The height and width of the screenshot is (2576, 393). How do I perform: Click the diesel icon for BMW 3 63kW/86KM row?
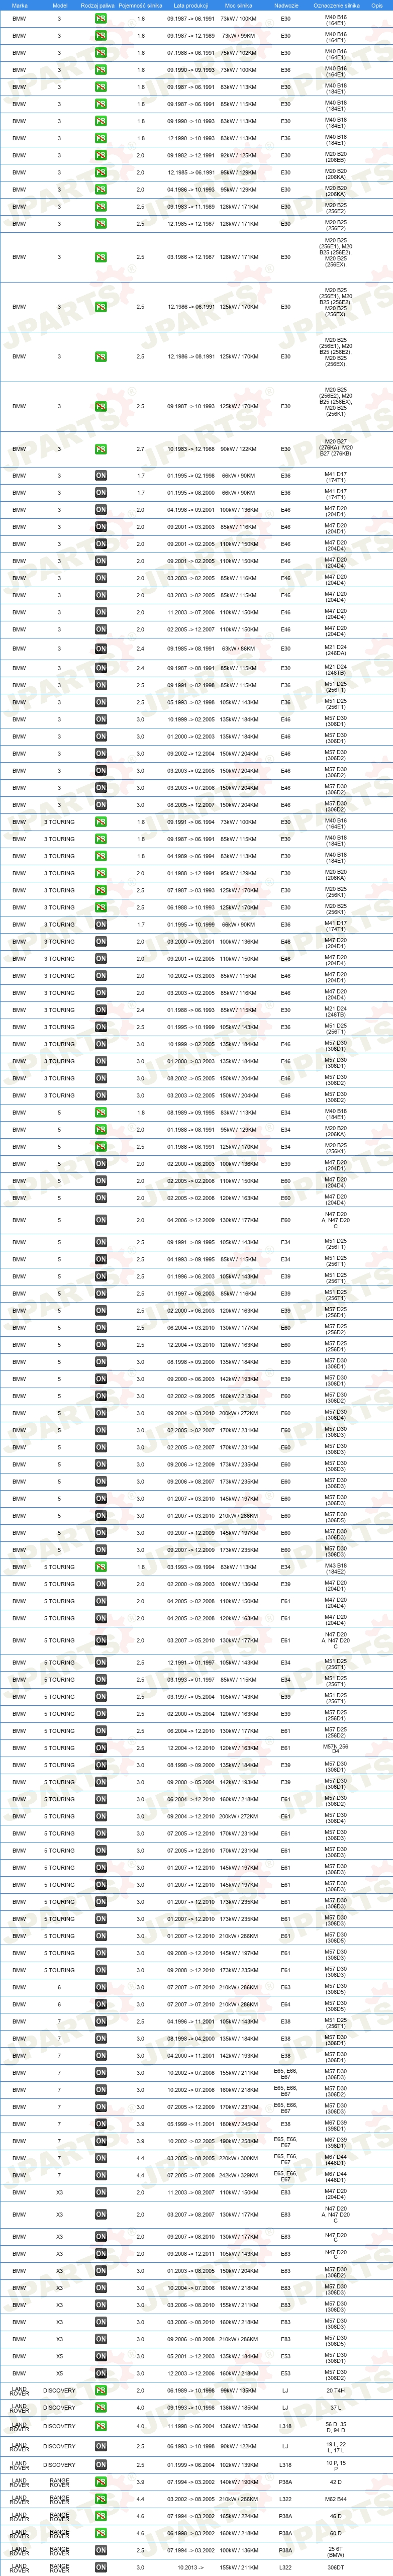[x=101, y=648]
